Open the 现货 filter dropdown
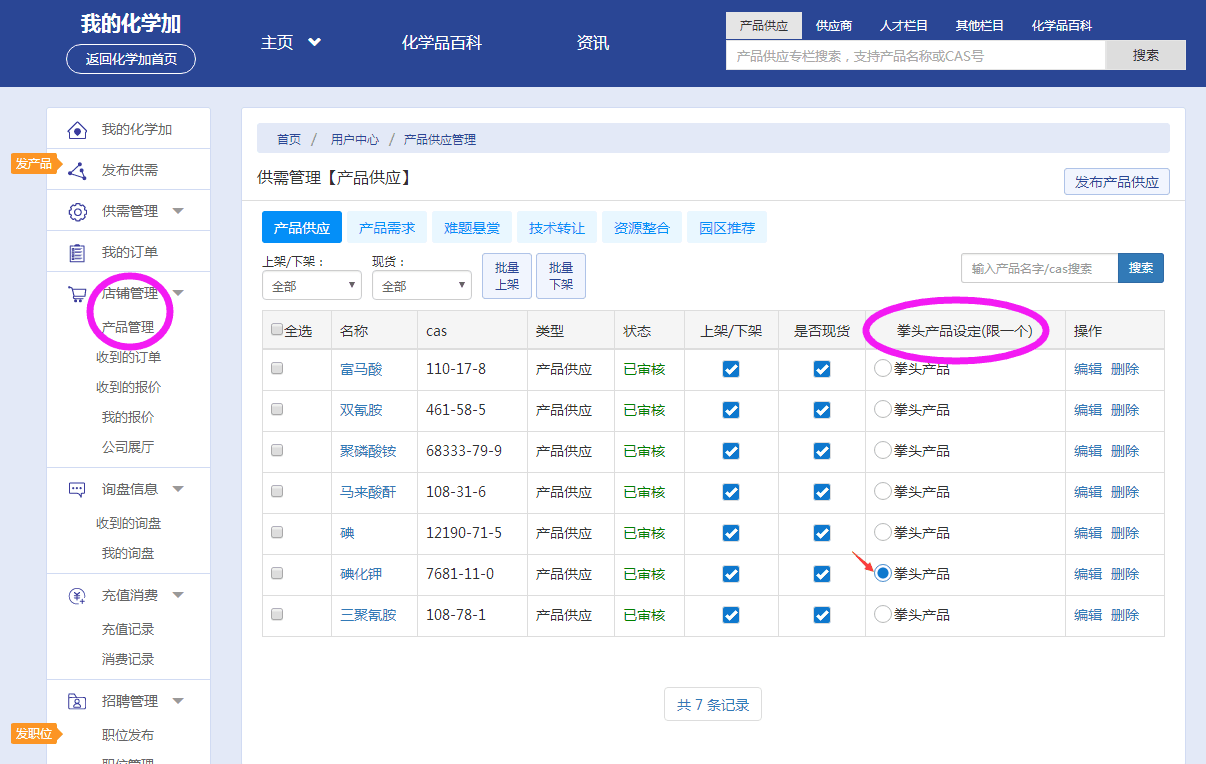Viewport: 1206px width, 764px height. click(421, 286)
